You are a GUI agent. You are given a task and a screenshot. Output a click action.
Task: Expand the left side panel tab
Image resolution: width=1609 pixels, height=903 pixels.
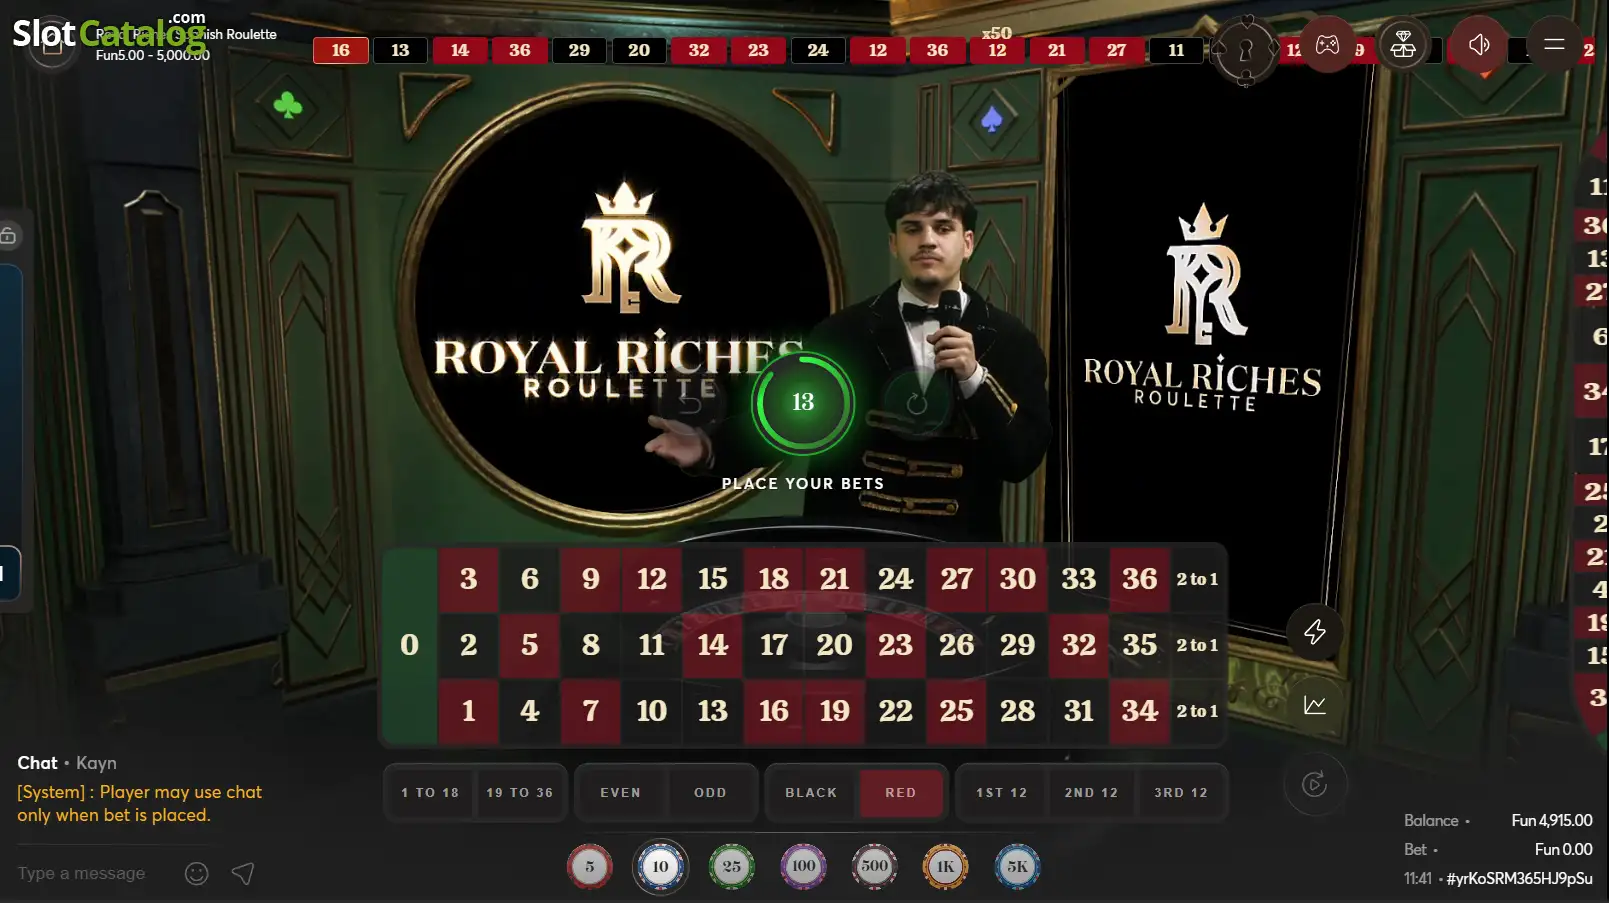point(10,573)
